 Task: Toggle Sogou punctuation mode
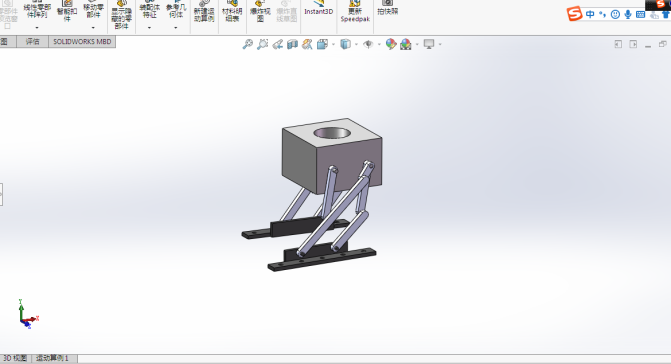tap(603, 14)
